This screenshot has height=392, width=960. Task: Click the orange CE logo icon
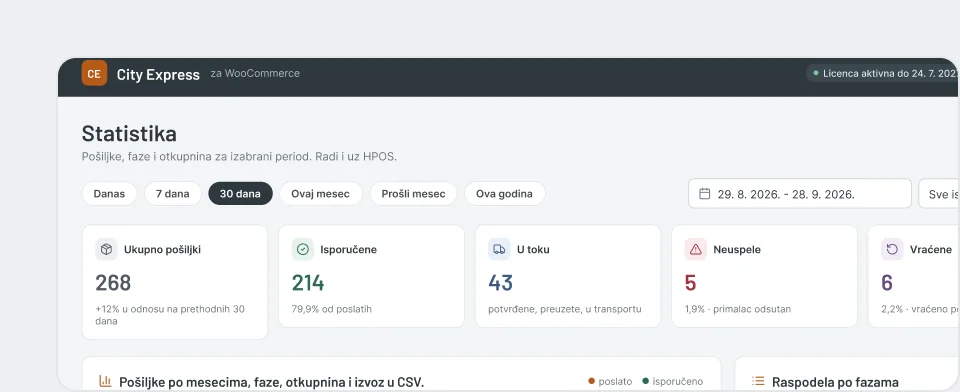tap(94, 74)
